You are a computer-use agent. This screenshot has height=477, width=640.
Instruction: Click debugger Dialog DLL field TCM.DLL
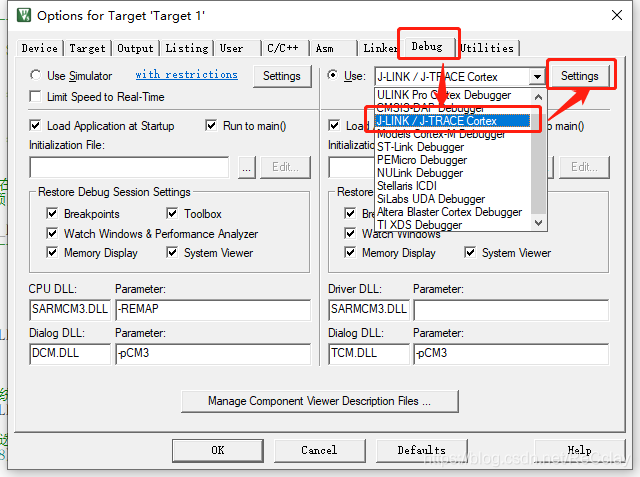pyautogui.click(x=369, y=353)
